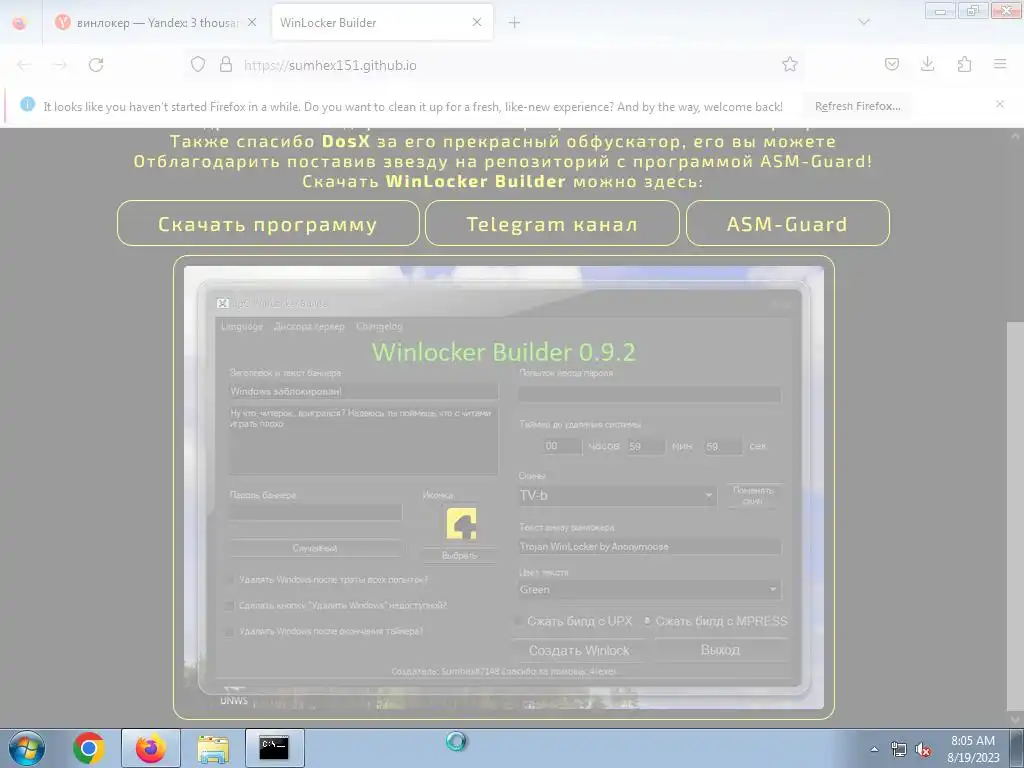Click the page scrollbar down arrow
The height and width of the screenshot is (768, 1024).
point(1016,720)
